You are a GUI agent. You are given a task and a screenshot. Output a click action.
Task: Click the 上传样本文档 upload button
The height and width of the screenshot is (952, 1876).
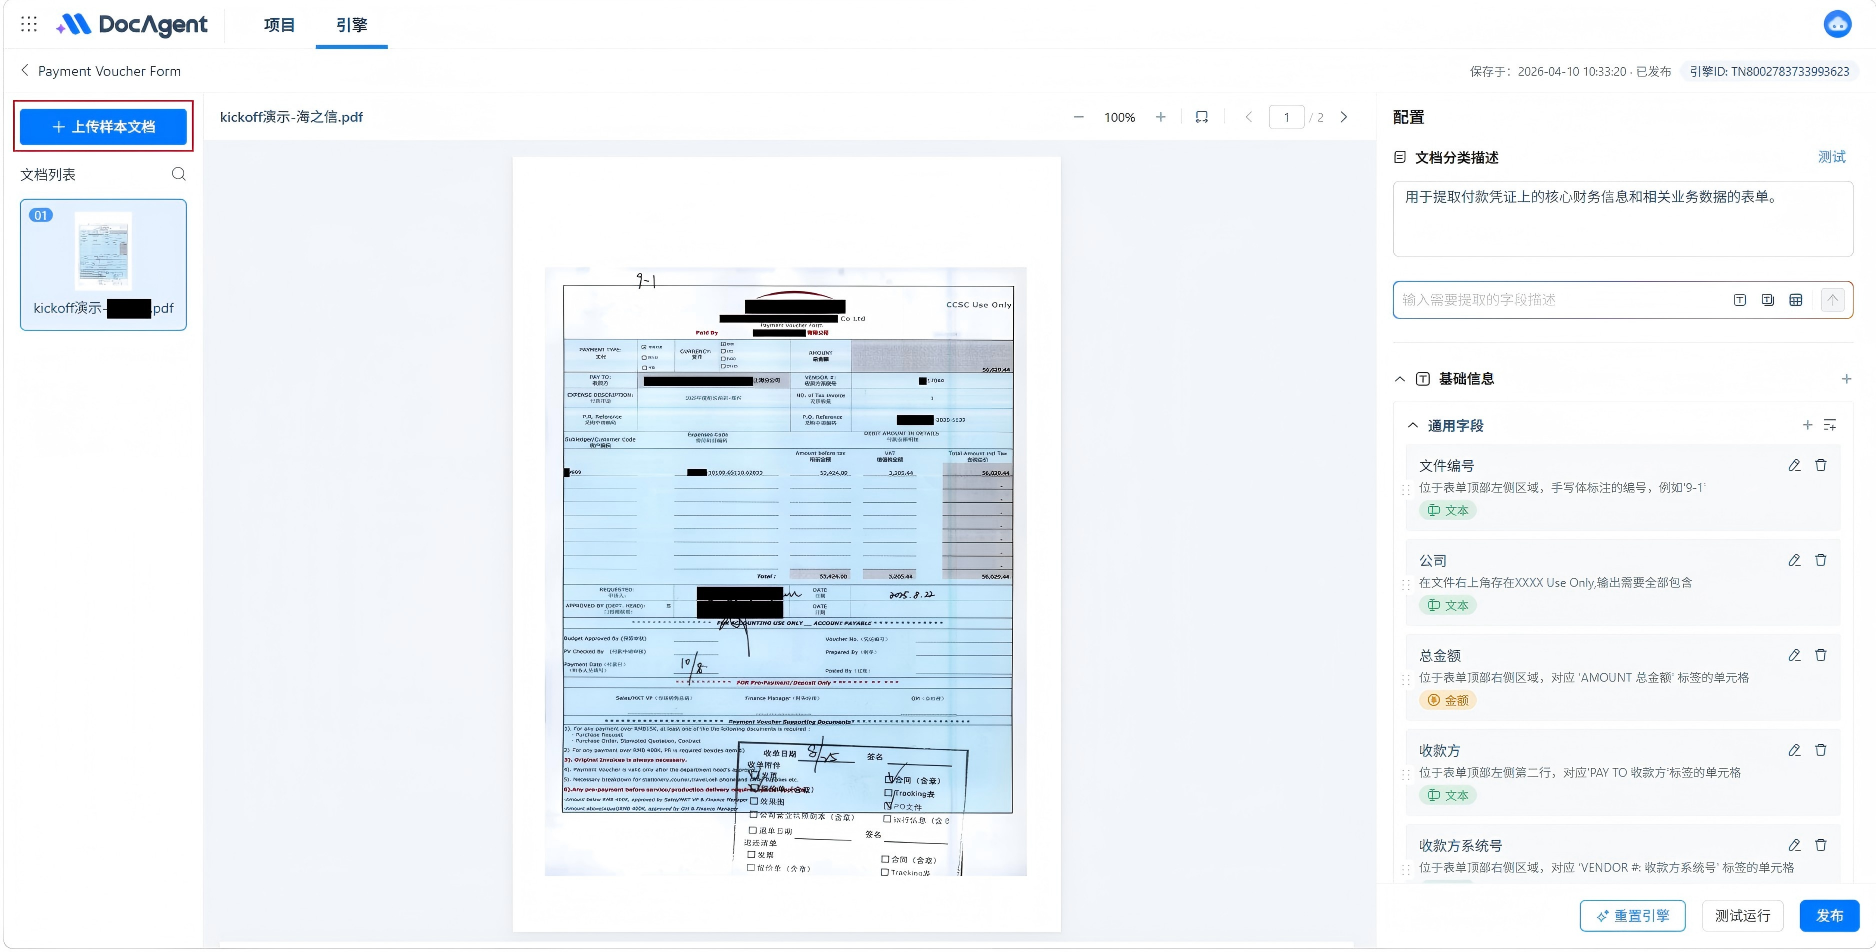point(104,127)
